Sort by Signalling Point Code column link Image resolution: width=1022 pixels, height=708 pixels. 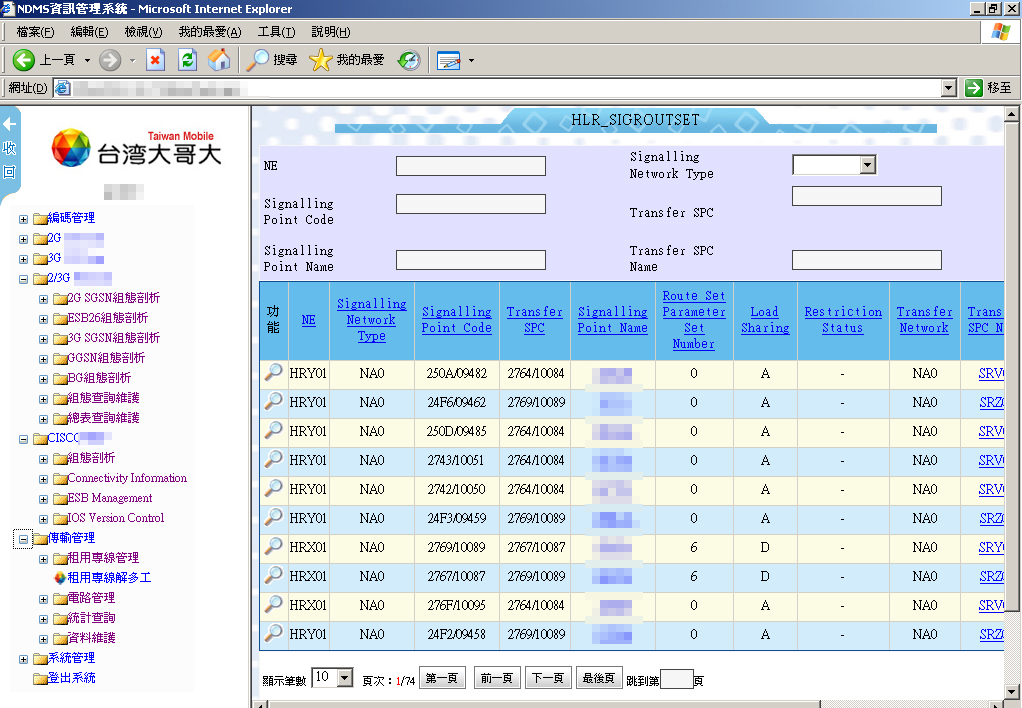(x=456, y=320)
